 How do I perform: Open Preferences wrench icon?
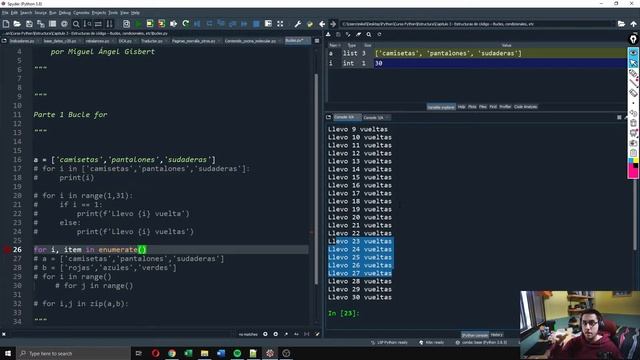pyautogui.click(x=298, y=24)
